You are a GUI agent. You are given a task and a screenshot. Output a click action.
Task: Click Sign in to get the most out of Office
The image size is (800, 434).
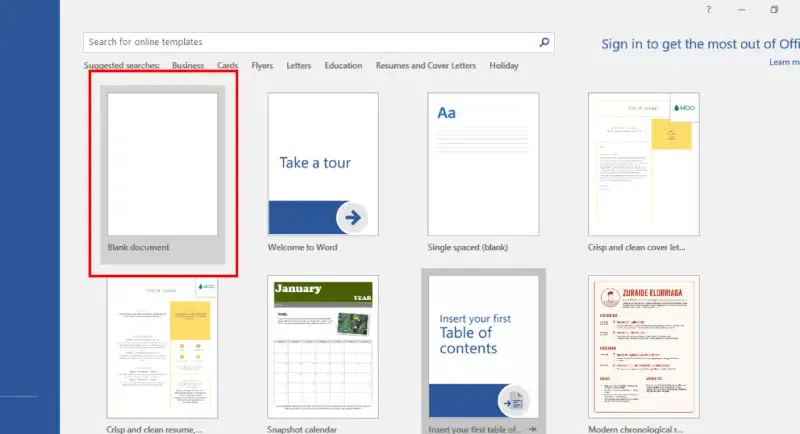700,44
